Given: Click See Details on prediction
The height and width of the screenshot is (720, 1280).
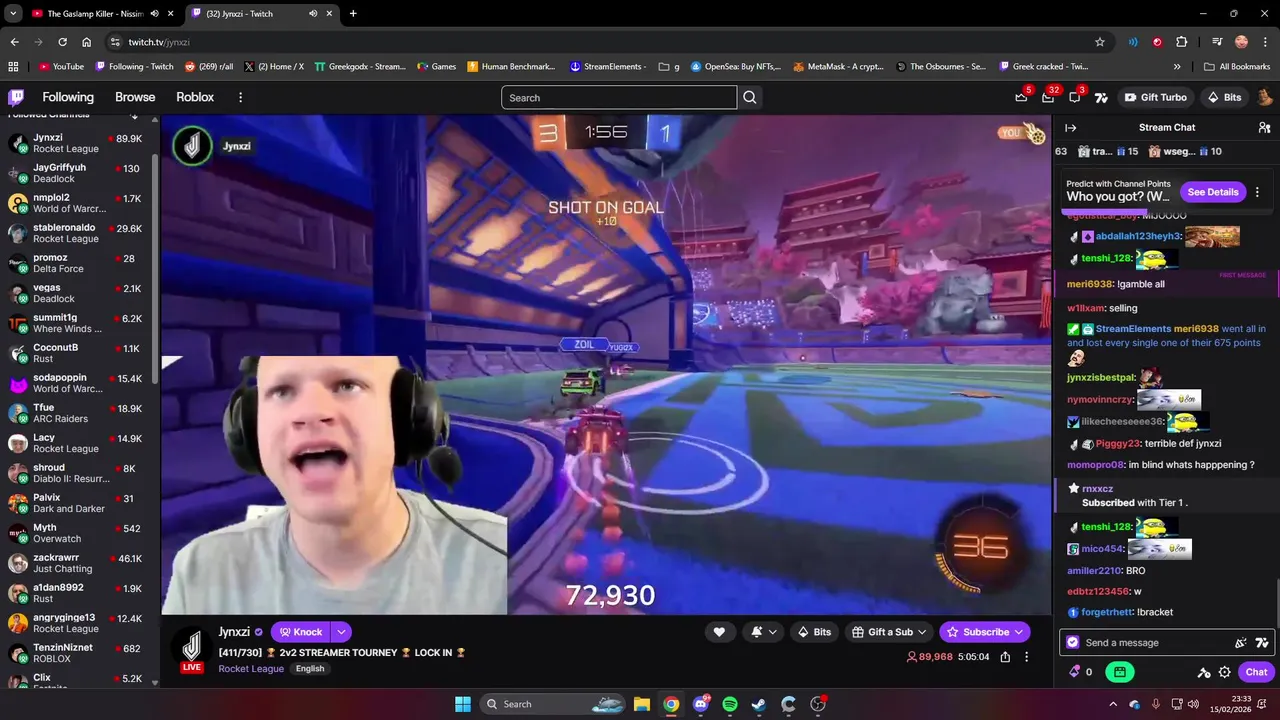Looking at the screenshot, I should click(1213, 192).
